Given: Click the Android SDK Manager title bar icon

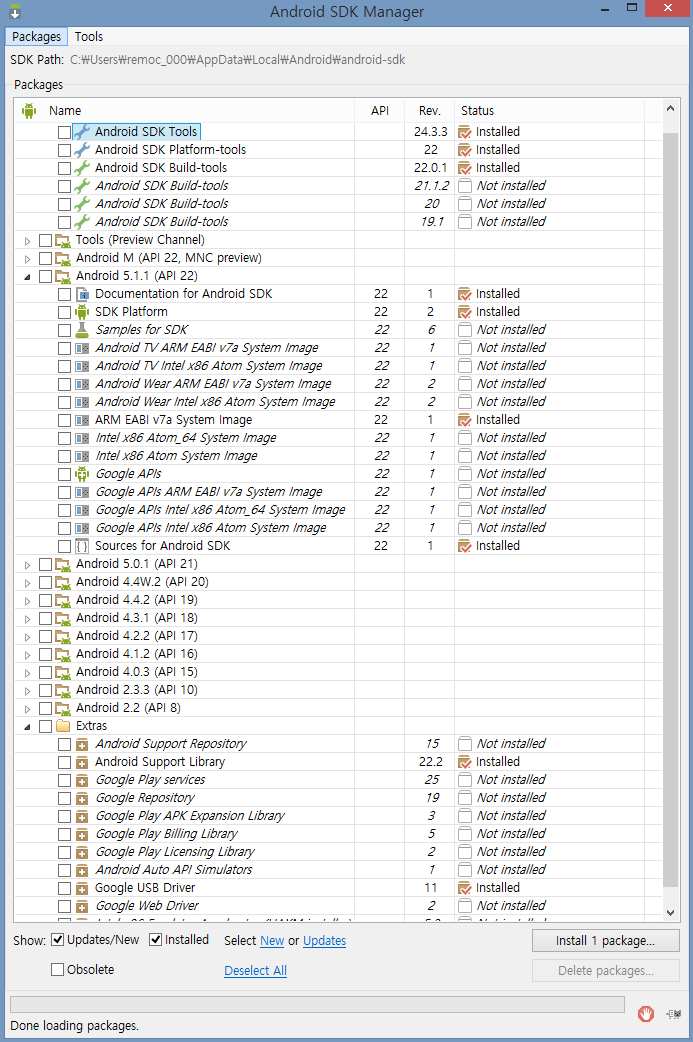Looking at the screenshot, I should pyautogui.click(x=15, y=11).
